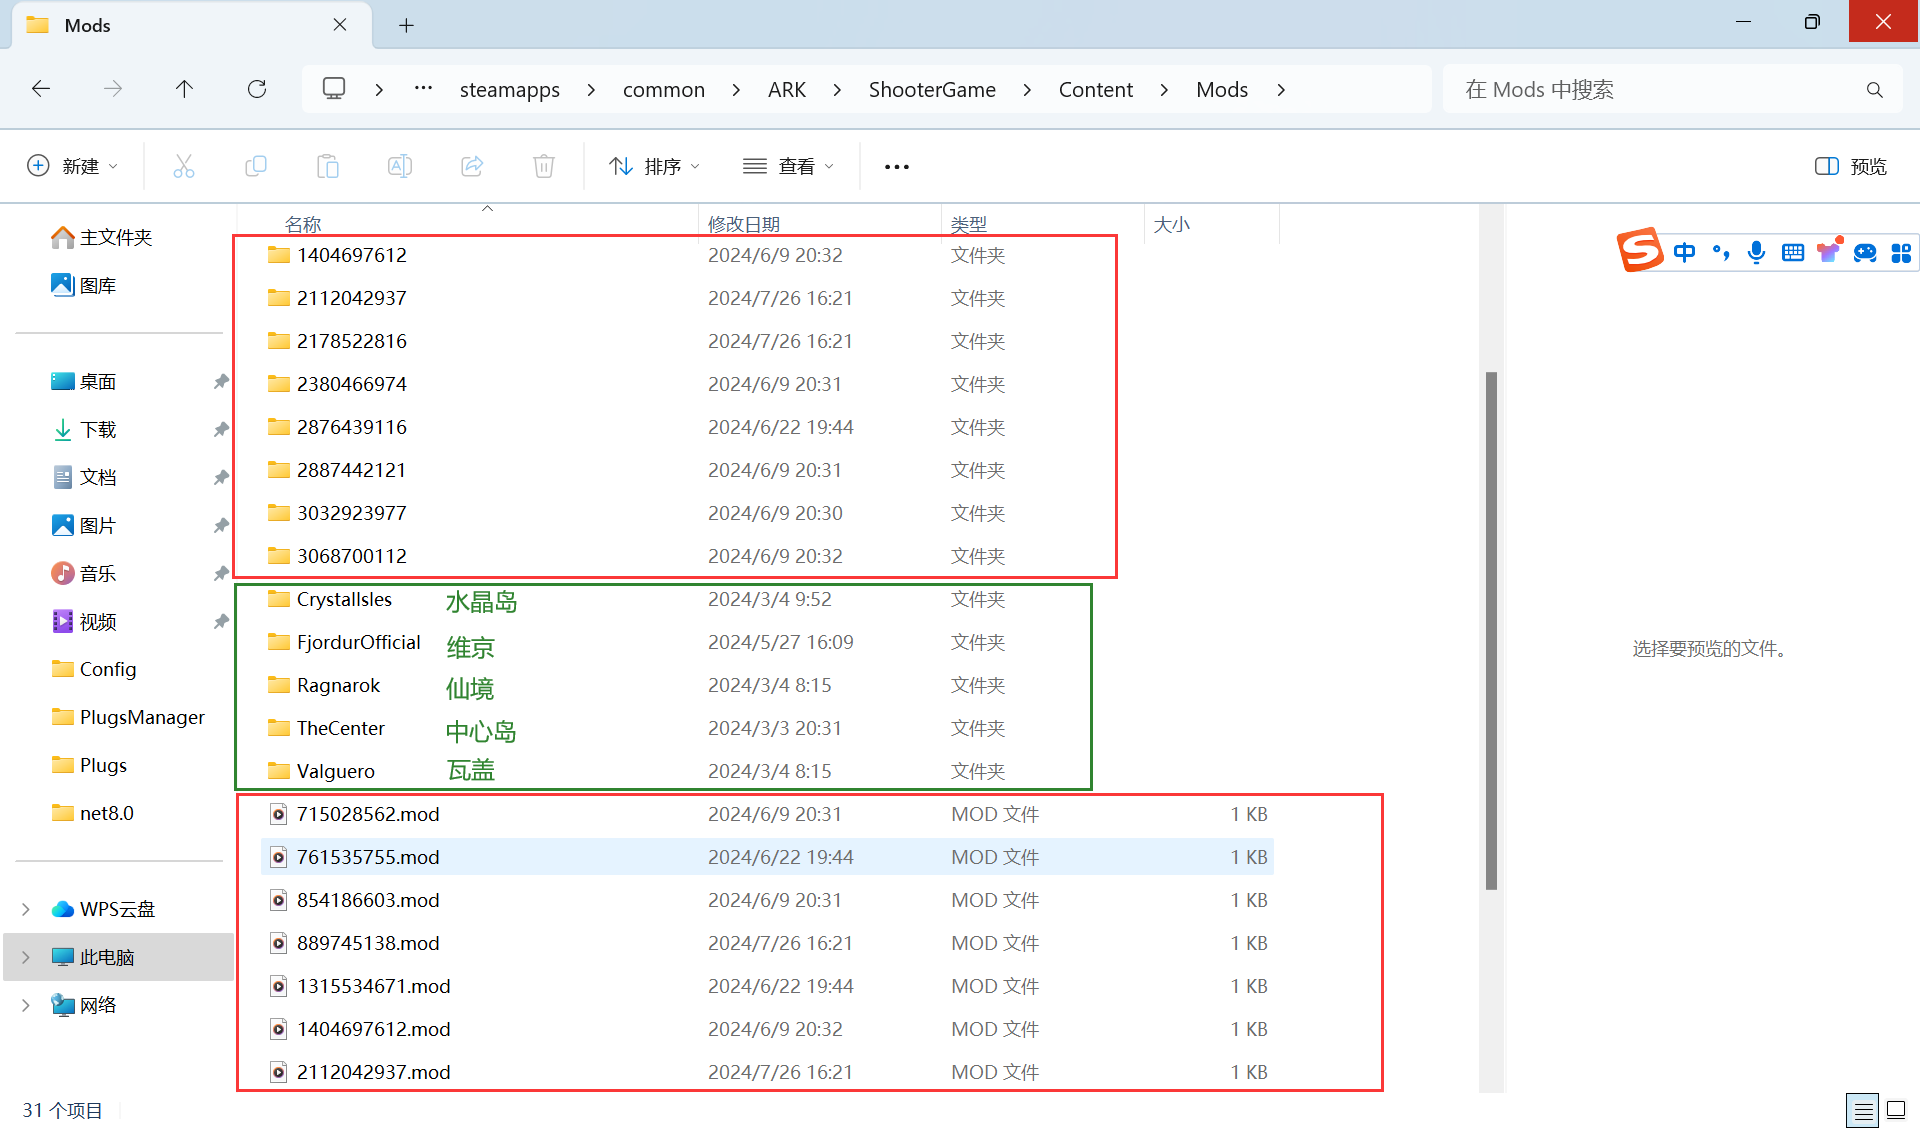
Task: Click the Paste clipboard icon
Action: (328, 166)
